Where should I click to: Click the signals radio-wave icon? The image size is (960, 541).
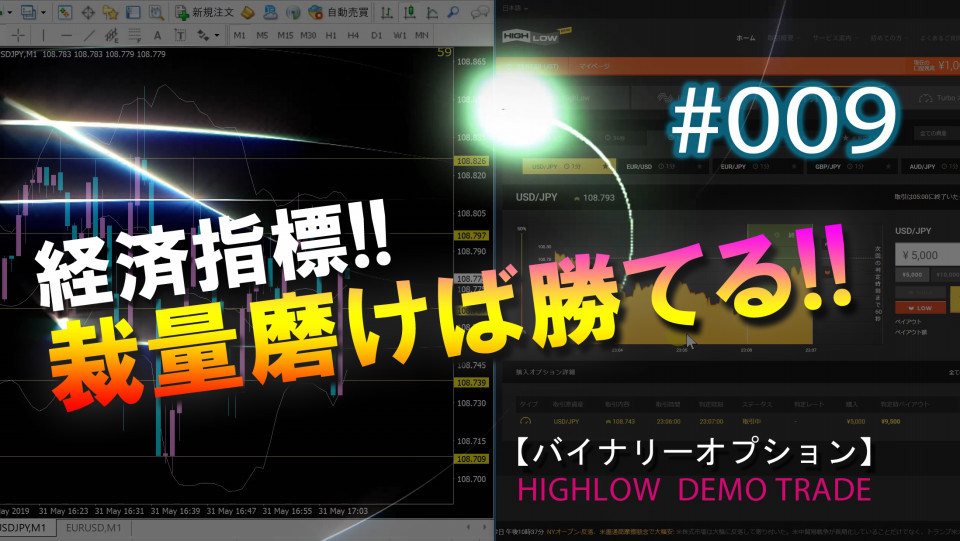coord(293,12)
